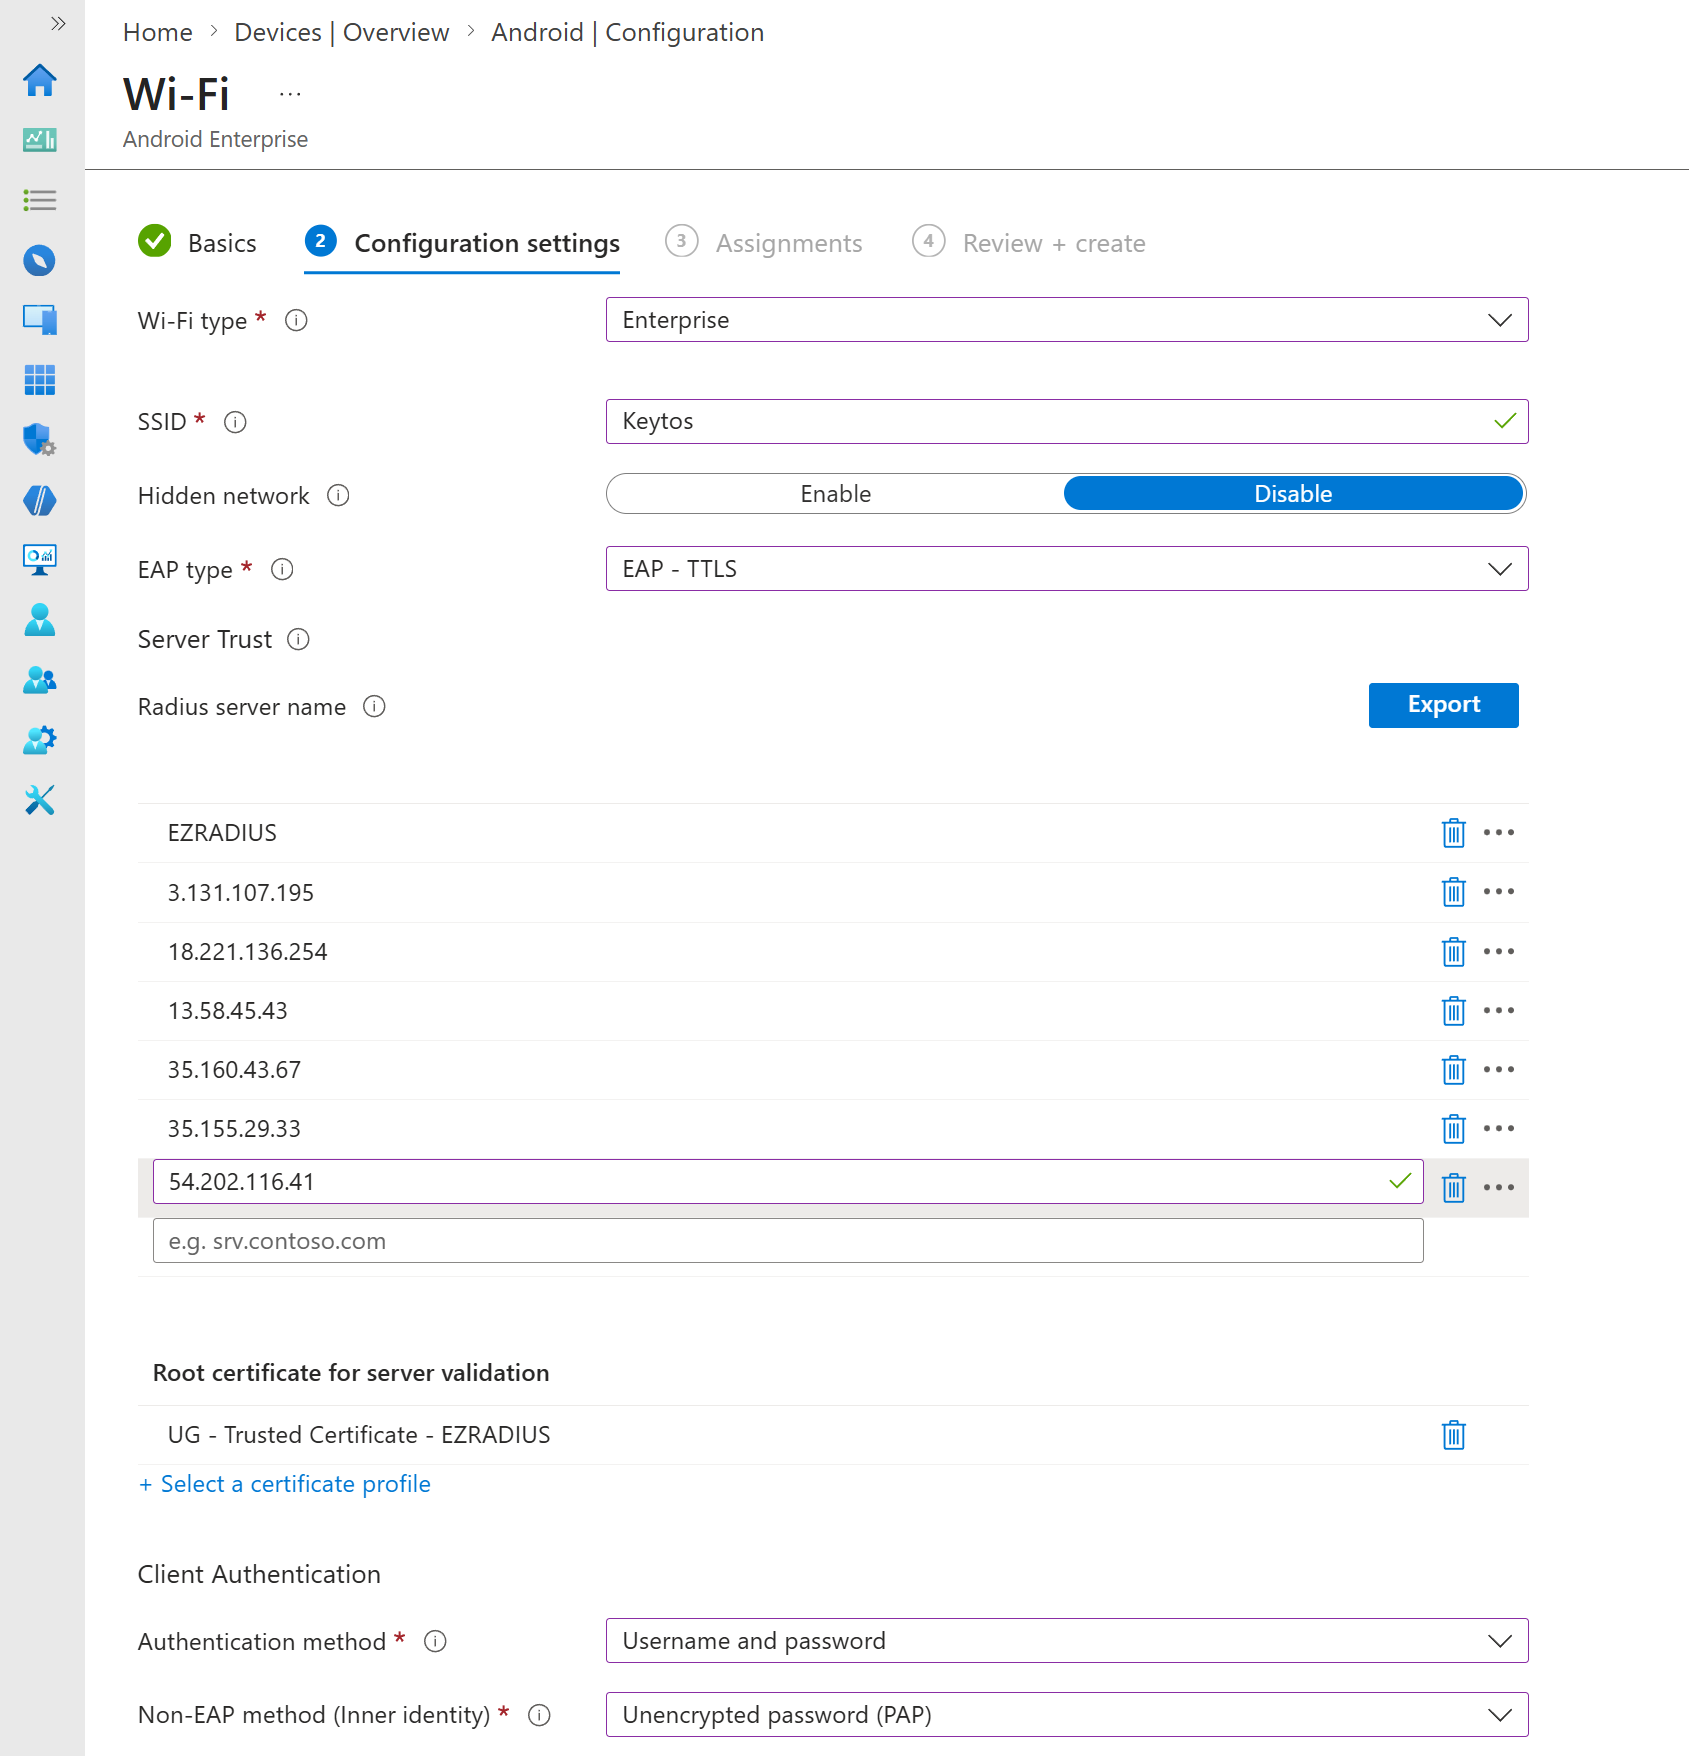1689x1756 pixels.
Task: Expand the Wi-Fi type dropdown
Action: (x=1499, y=320)
